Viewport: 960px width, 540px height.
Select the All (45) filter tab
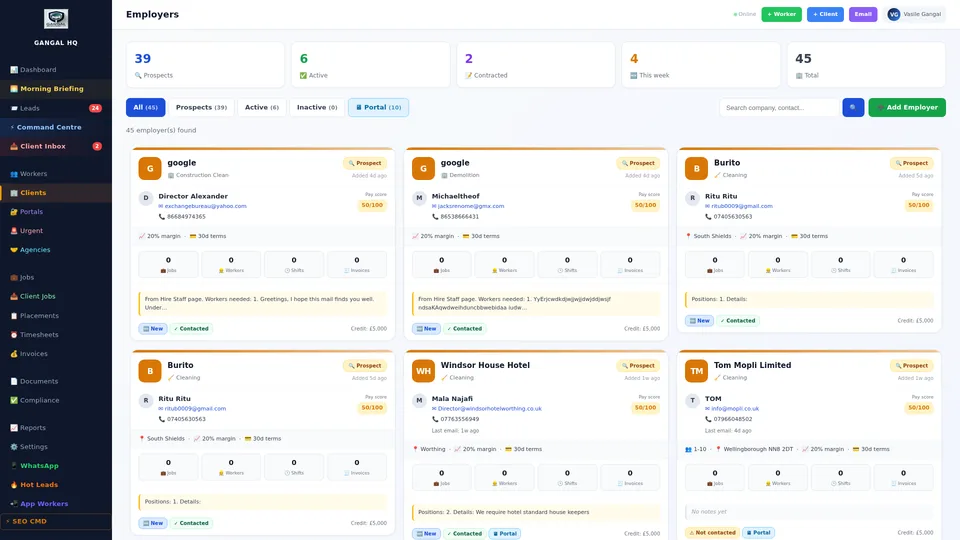[146, 107]
